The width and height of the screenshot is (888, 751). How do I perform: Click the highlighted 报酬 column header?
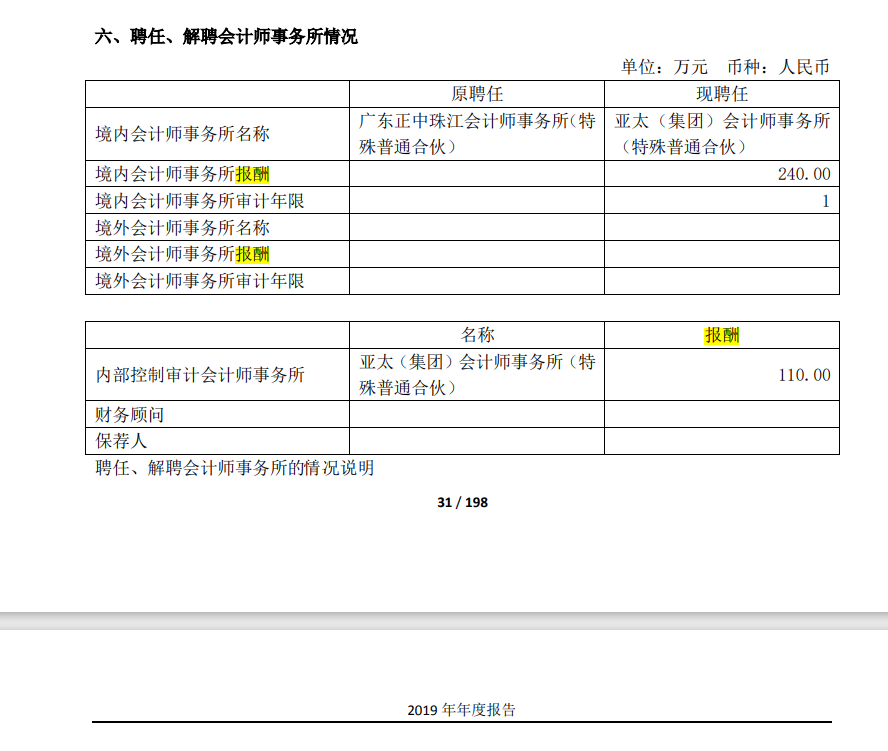[x=722, y=335]
